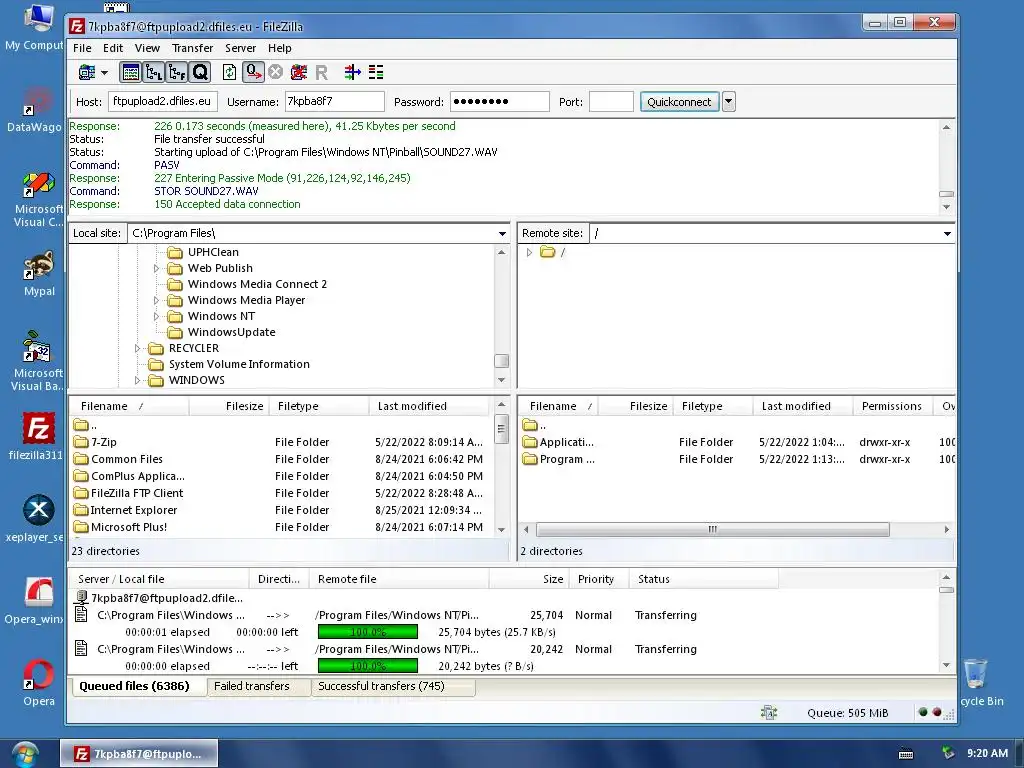This screenshot has height=768, width=1024.
Task: Expand the Windows Media Player folder
Action: 156,300
